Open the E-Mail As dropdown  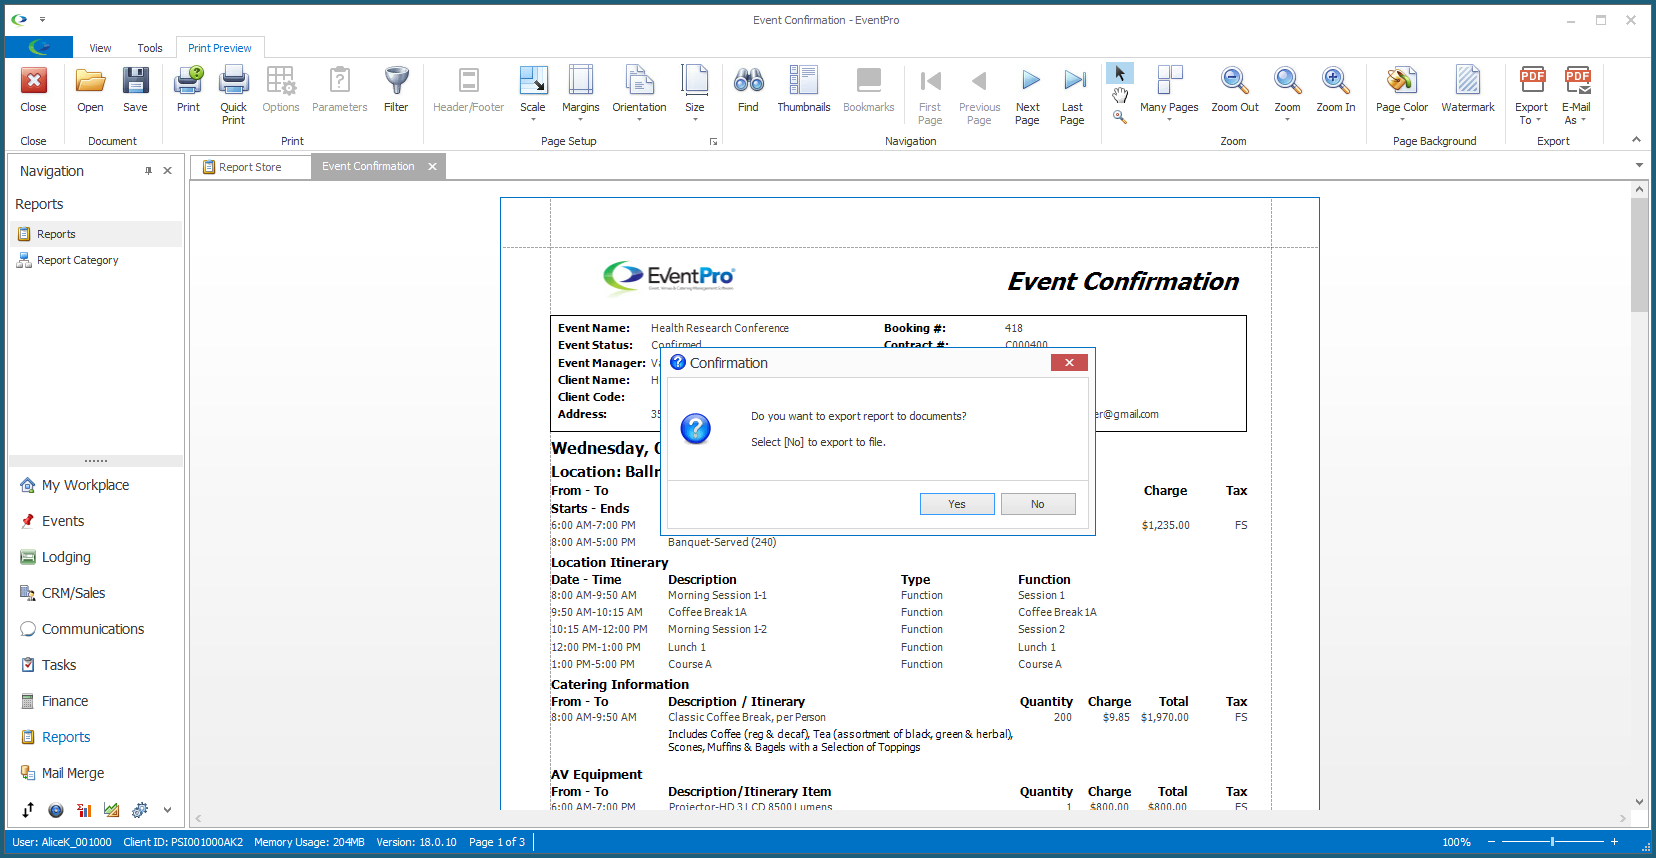1576,95
